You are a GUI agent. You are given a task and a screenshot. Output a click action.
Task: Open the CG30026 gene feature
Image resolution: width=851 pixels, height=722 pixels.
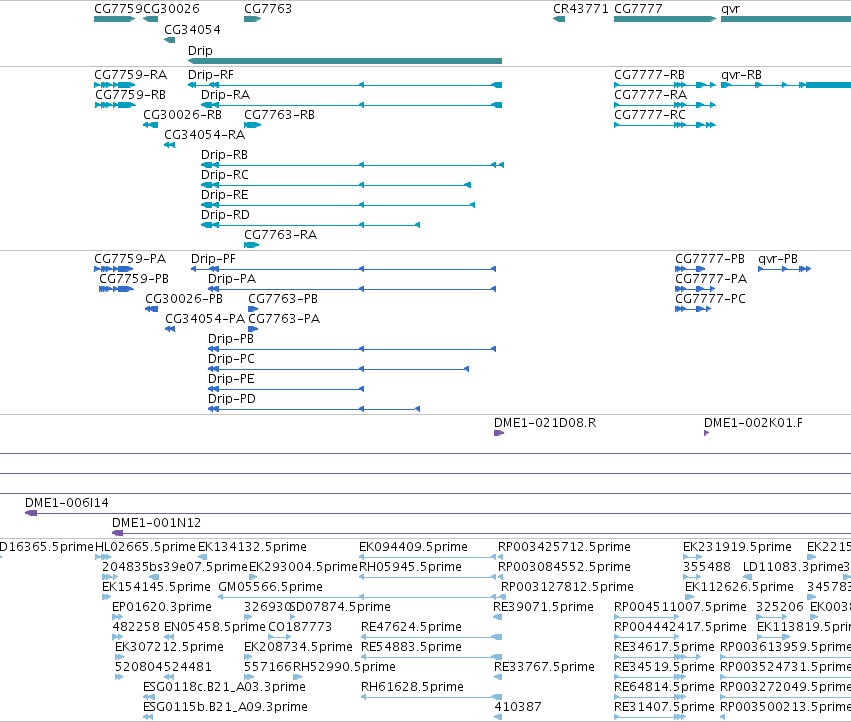(150, 19)
